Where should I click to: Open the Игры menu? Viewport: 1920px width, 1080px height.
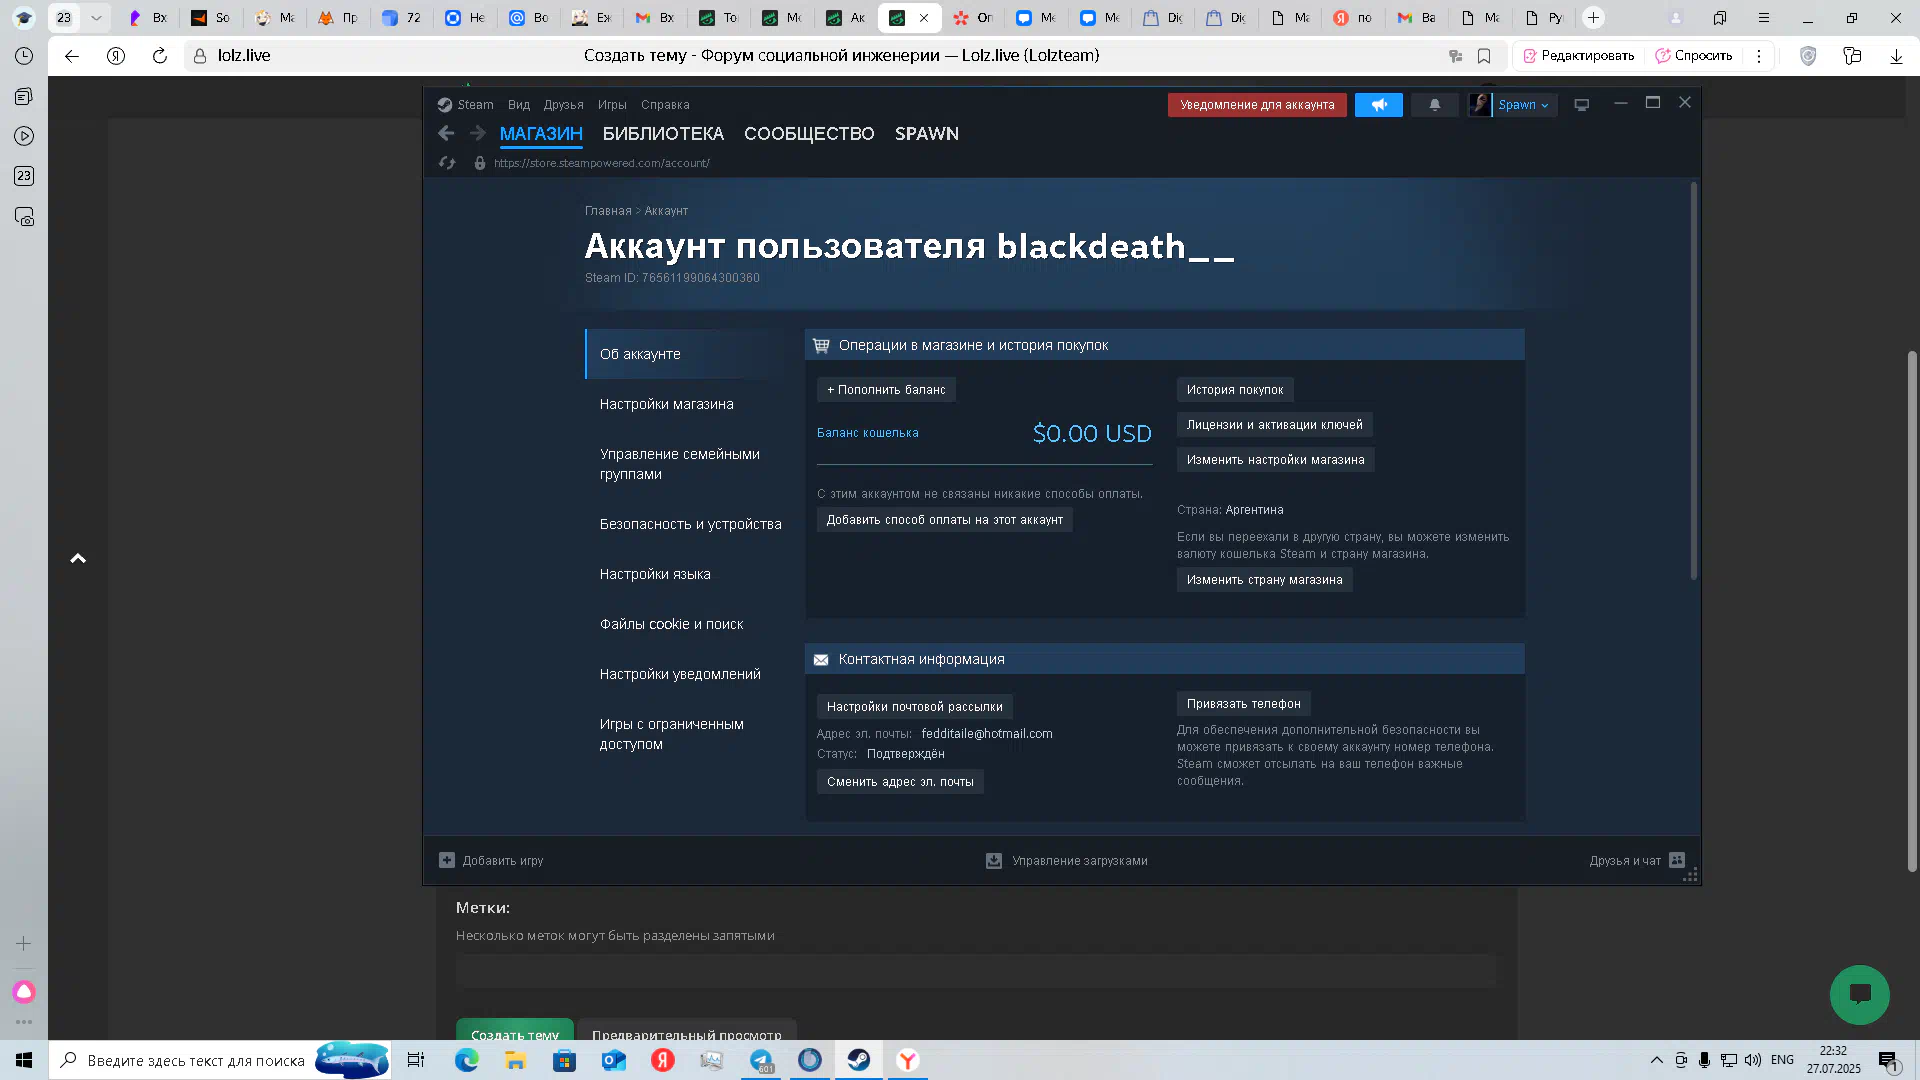pos(612,105)
